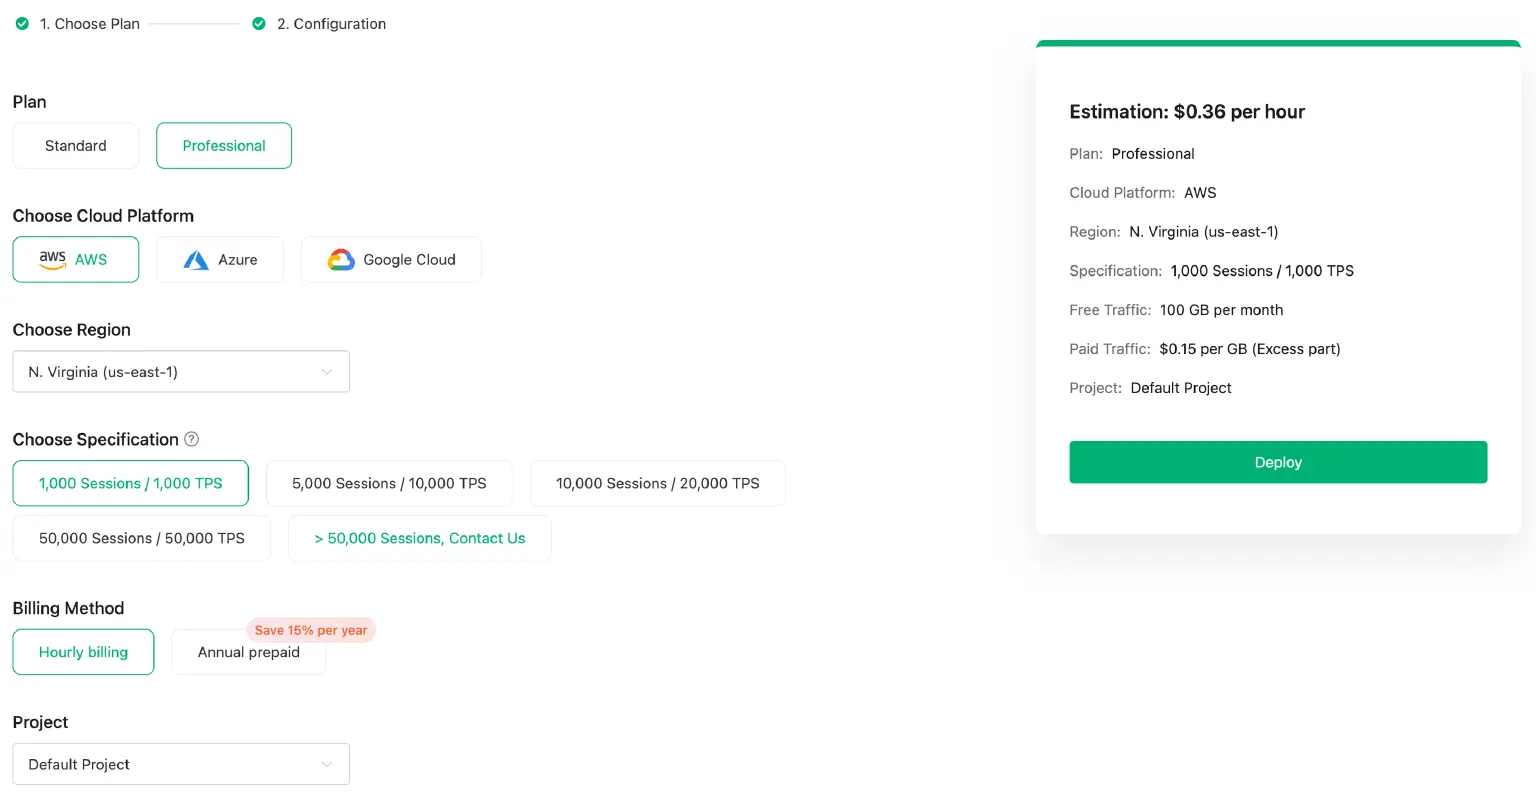Screen dimensions: 1536x803
Task: Enable Hourly billing
Action: point(83,652)
